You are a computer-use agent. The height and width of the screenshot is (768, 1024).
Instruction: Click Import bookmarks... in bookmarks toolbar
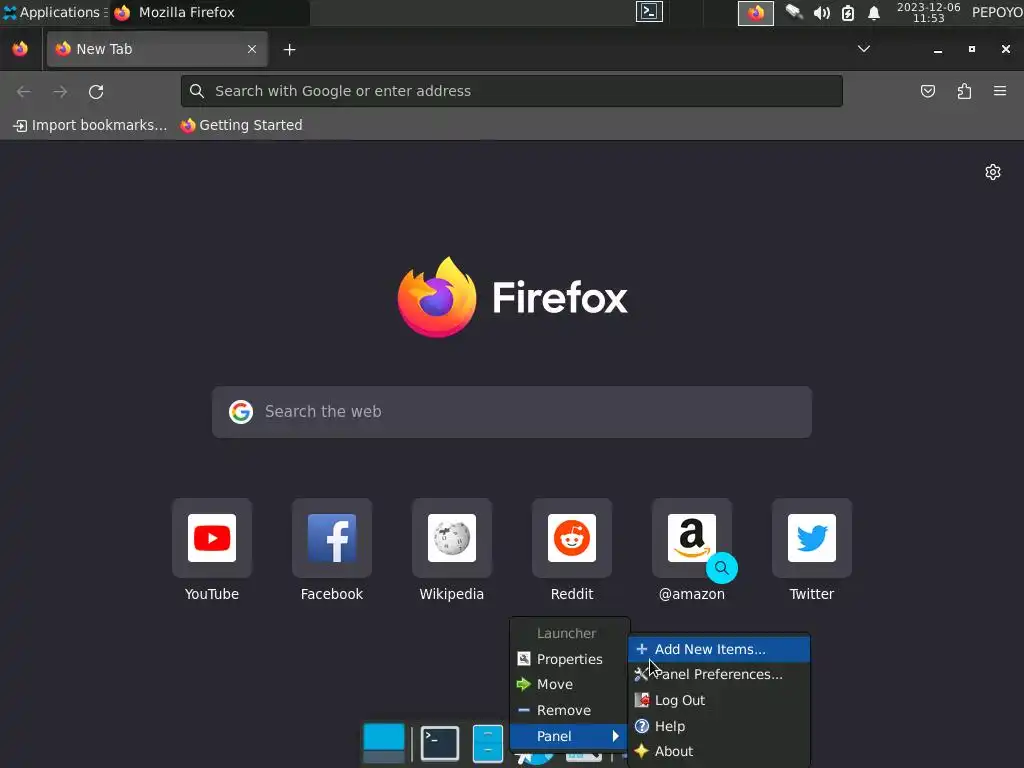pyautogui.click(x=90, y=125)
